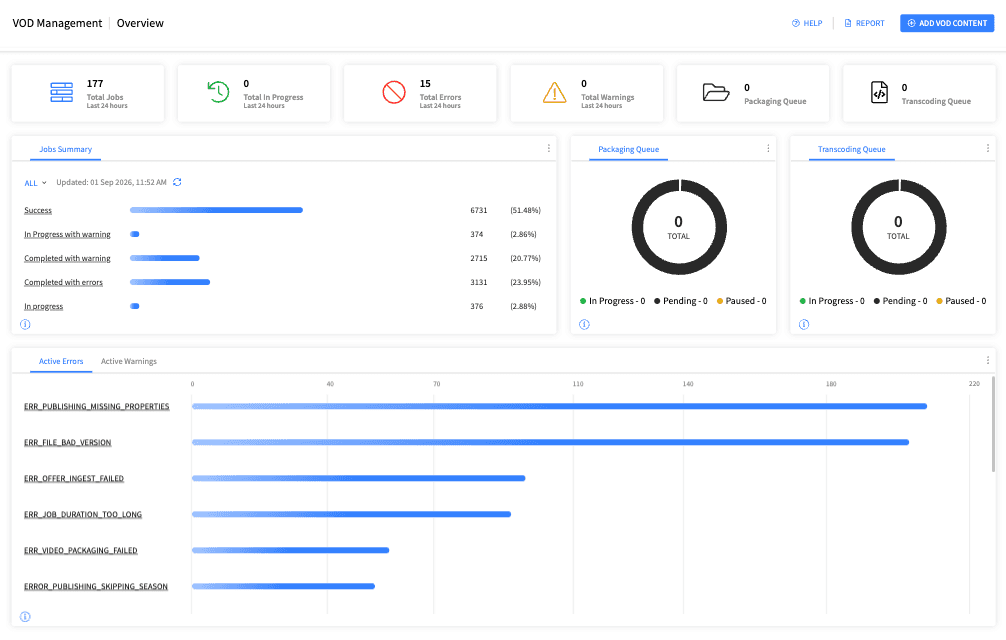
Task: Click the HELP link
Action: pos(807,23)
